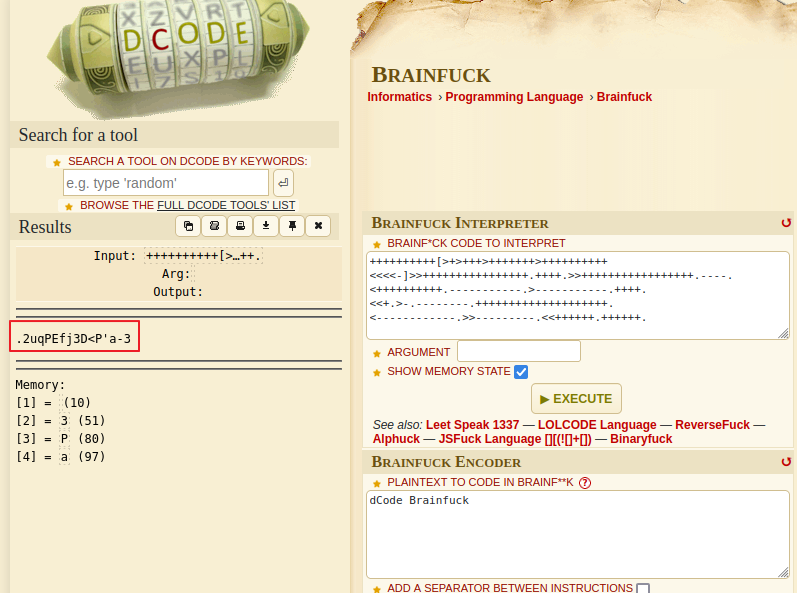Click the results history icon button

pos(214,226)
